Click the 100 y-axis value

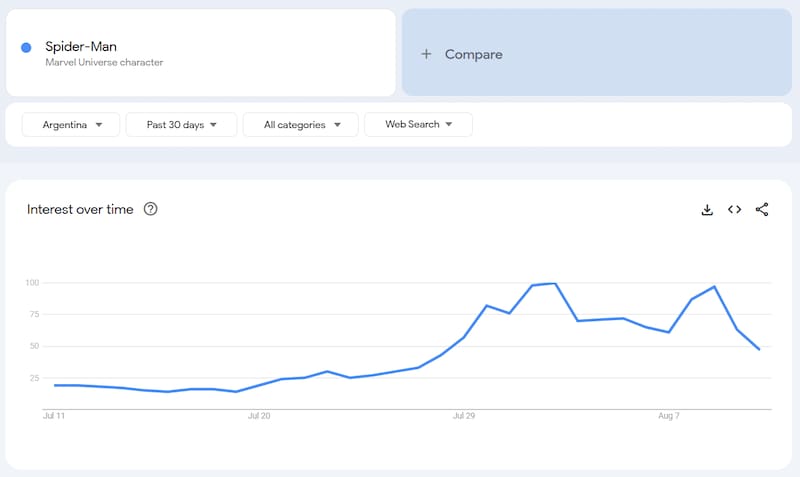tap(32, 283)
